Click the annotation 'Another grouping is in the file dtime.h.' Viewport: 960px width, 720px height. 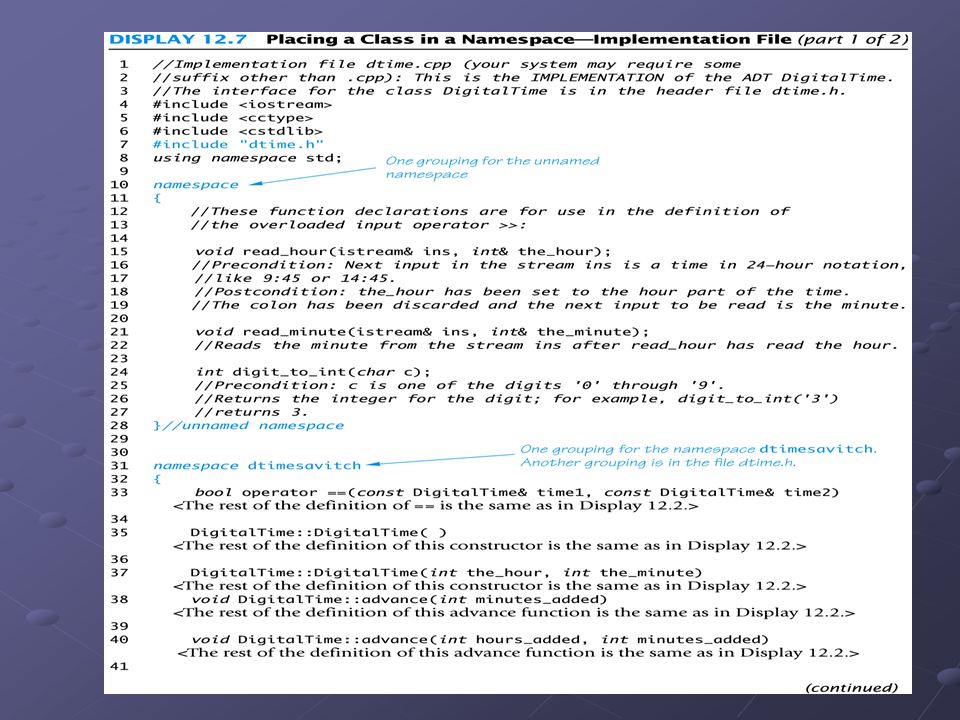[658, 463]
